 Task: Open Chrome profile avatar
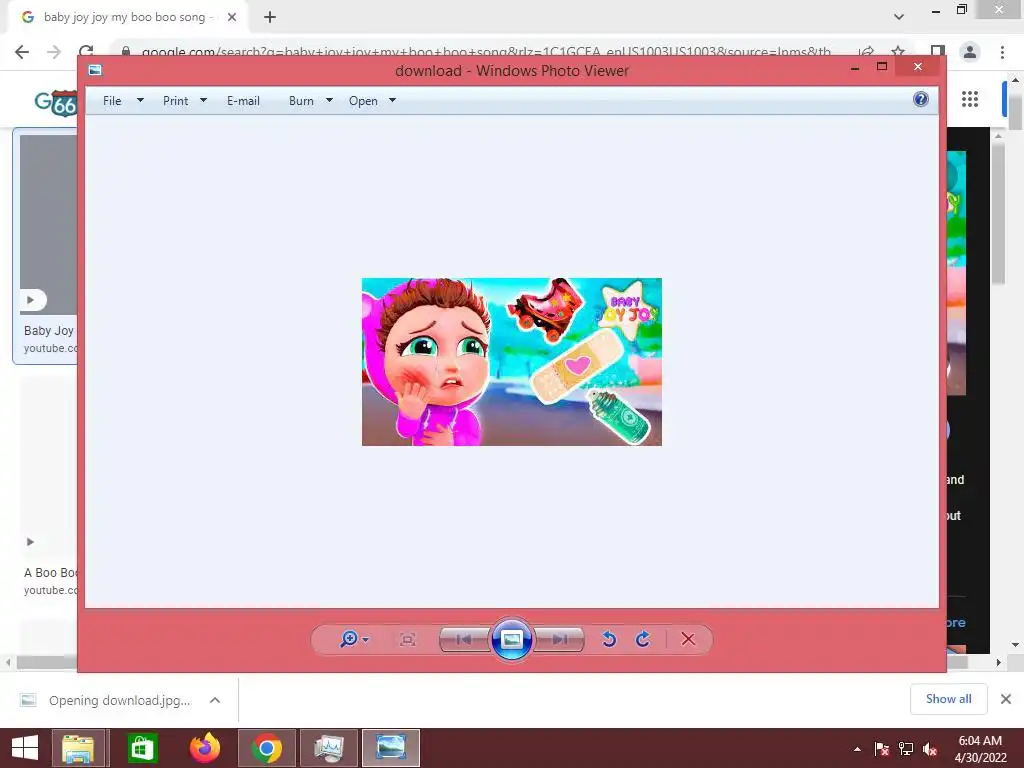pos(970,52)
